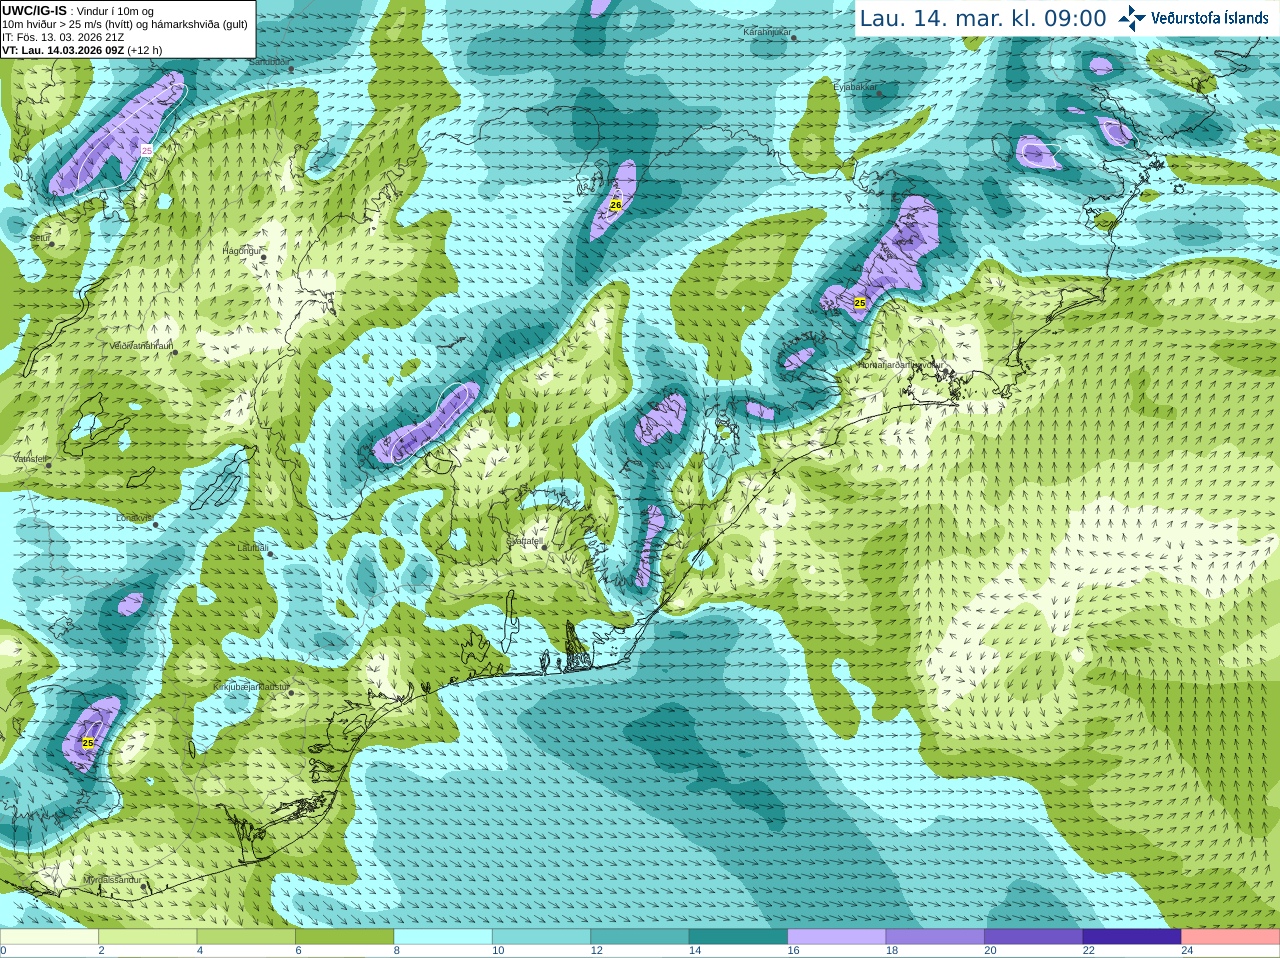Viewport: 1280px width, 958px height.
Task: Click the Hornafjarðarflugvöllur place label
Action: [x=901, y=365]
